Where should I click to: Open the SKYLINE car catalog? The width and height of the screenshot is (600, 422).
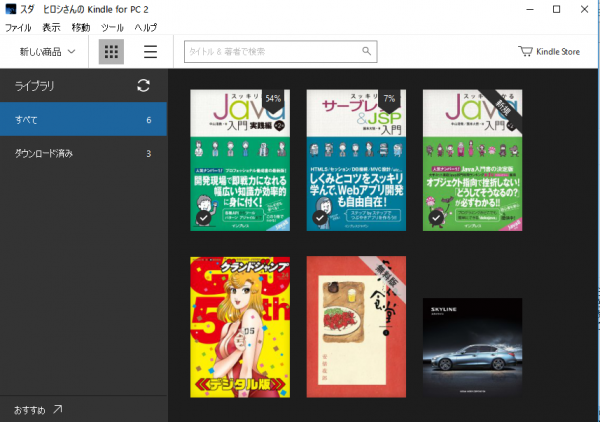(473, 348)
